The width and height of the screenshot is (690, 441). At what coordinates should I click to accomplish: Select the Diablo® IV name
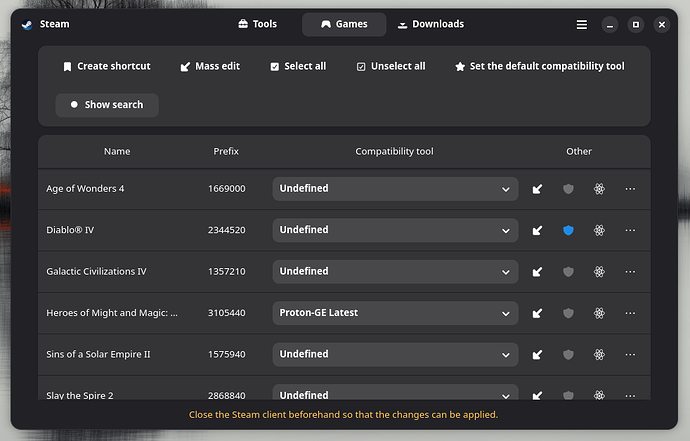(70, 230)
